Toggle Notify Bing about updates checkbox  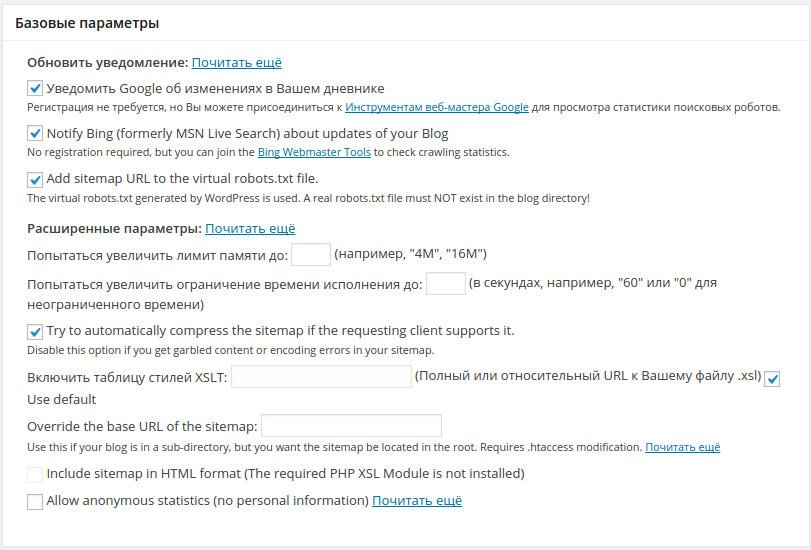pyautogui.click(x=35, y=133)
